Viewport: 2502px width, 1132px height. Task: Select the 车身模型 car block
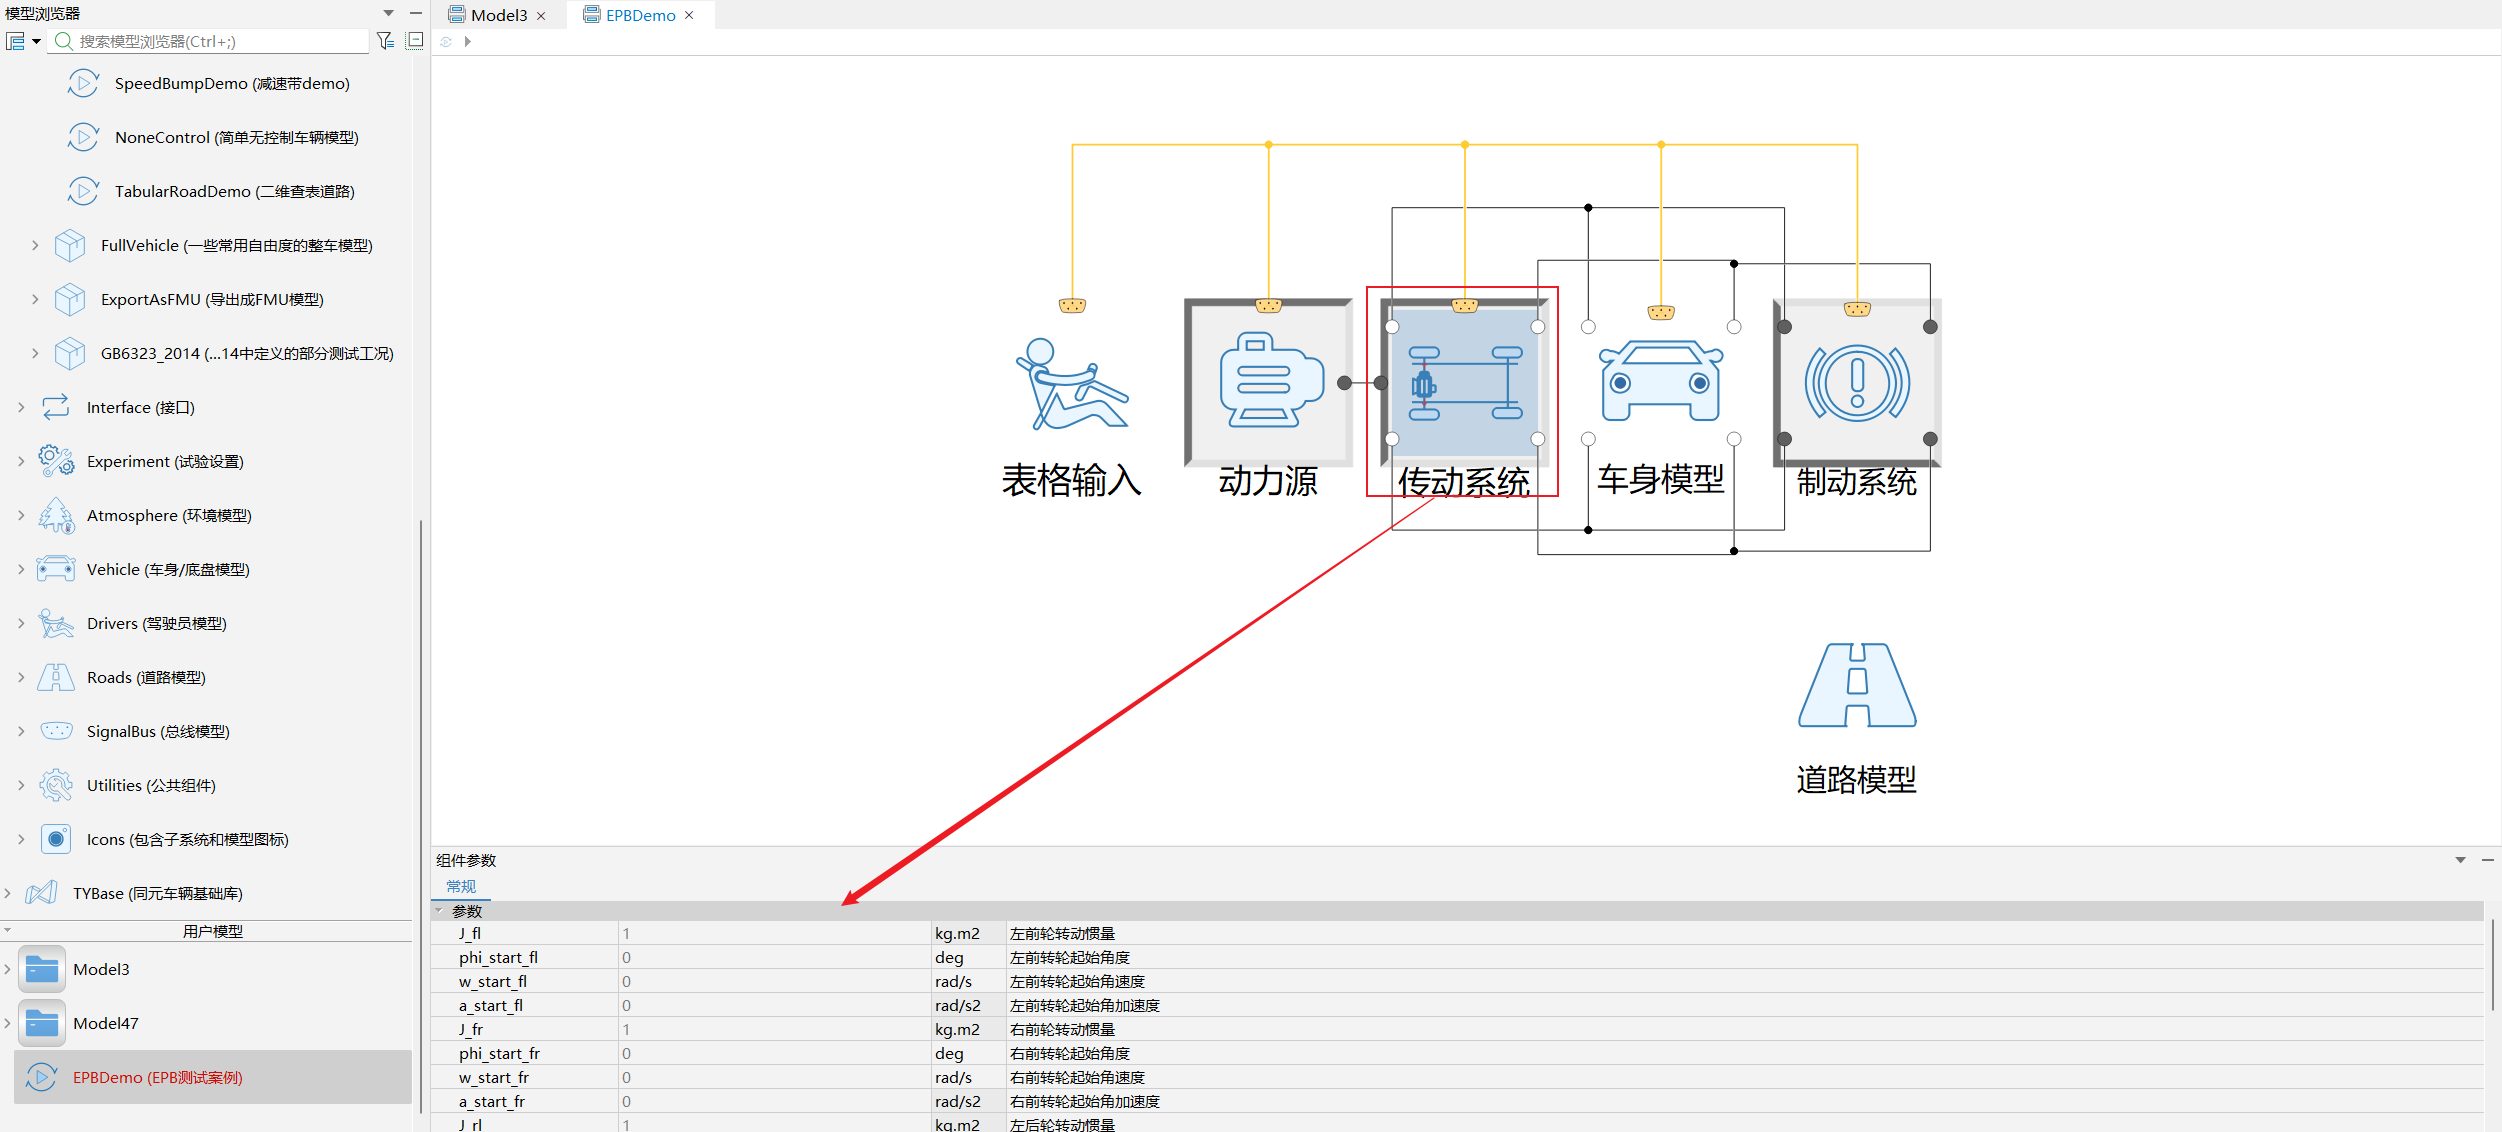1661,383
